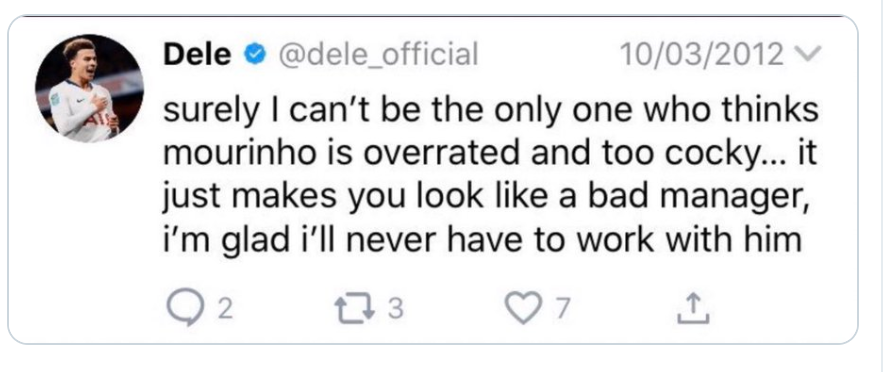Click the reply count number 2
885x372 pixels.
point(225,310)
